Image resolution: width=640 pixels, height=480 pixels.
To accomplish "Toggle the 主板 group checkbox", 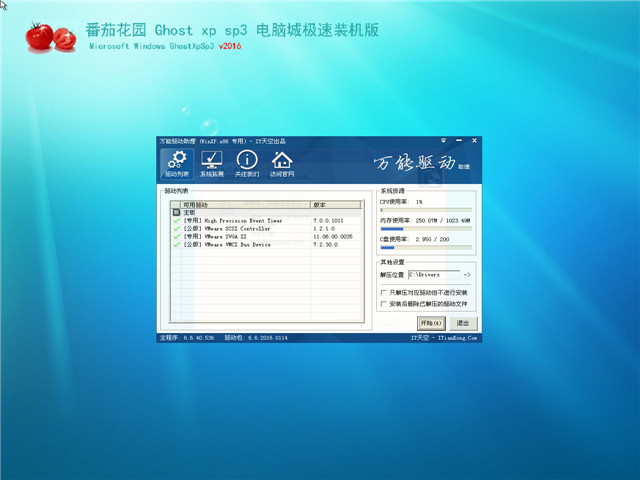I will pyautogui.click(x=176, y=212).
